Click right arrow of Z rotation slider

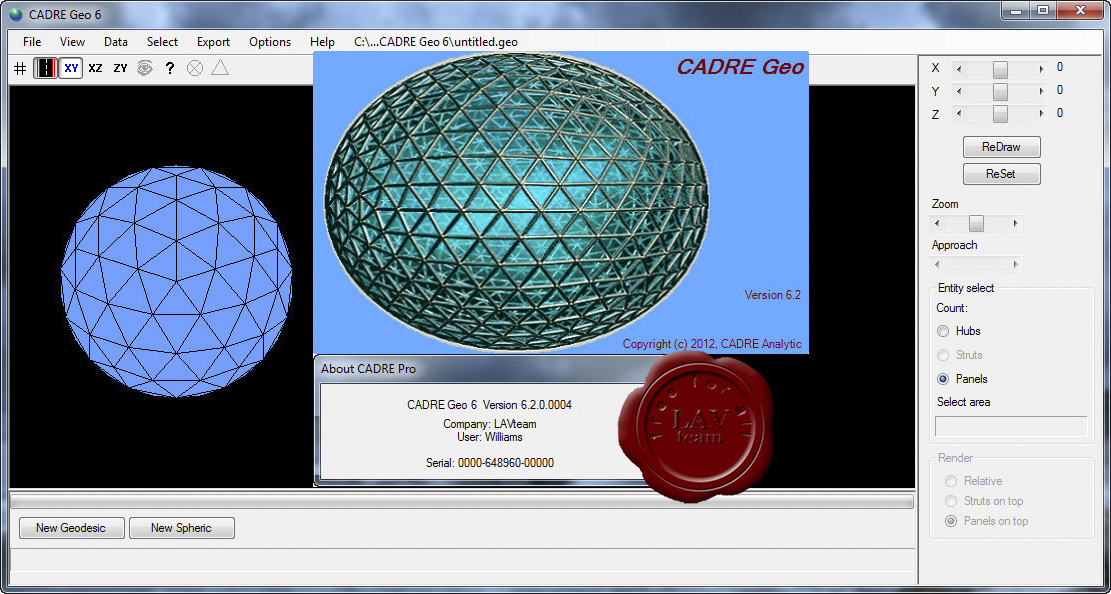point(1041,113)
